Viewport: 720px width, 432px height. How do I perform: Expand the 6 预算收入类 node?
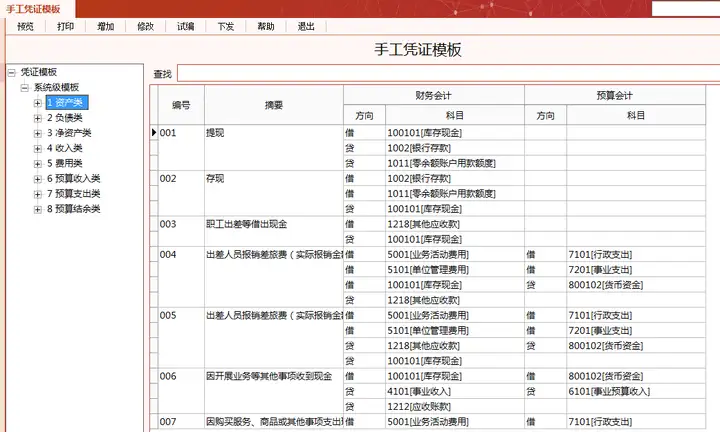38,179
